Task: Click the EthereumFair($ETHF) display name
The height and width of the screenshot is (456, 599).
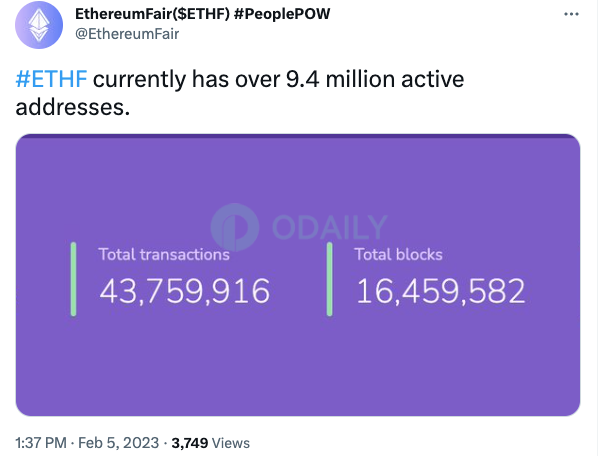Action: [152, 14]
